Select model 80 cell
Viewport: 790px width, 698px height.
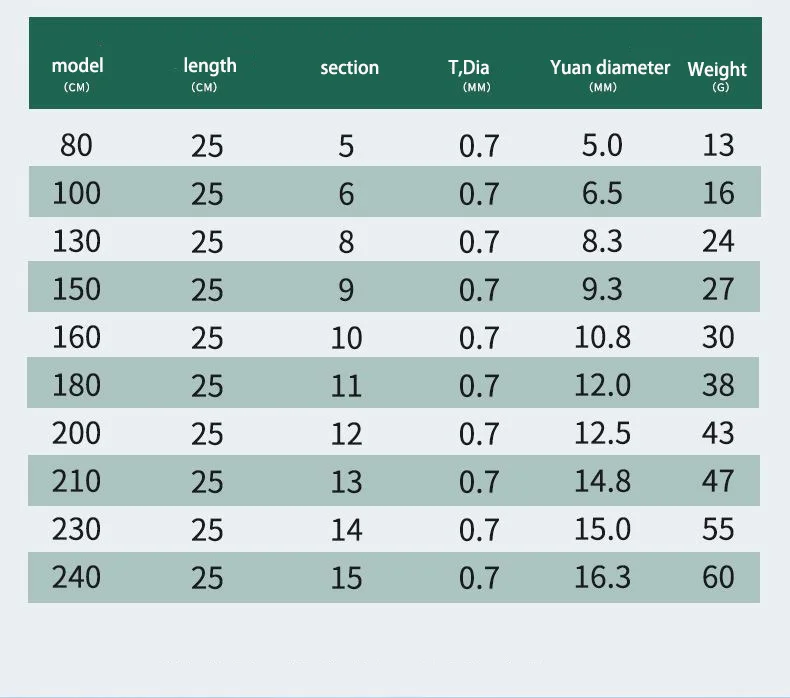click(76, 146)
